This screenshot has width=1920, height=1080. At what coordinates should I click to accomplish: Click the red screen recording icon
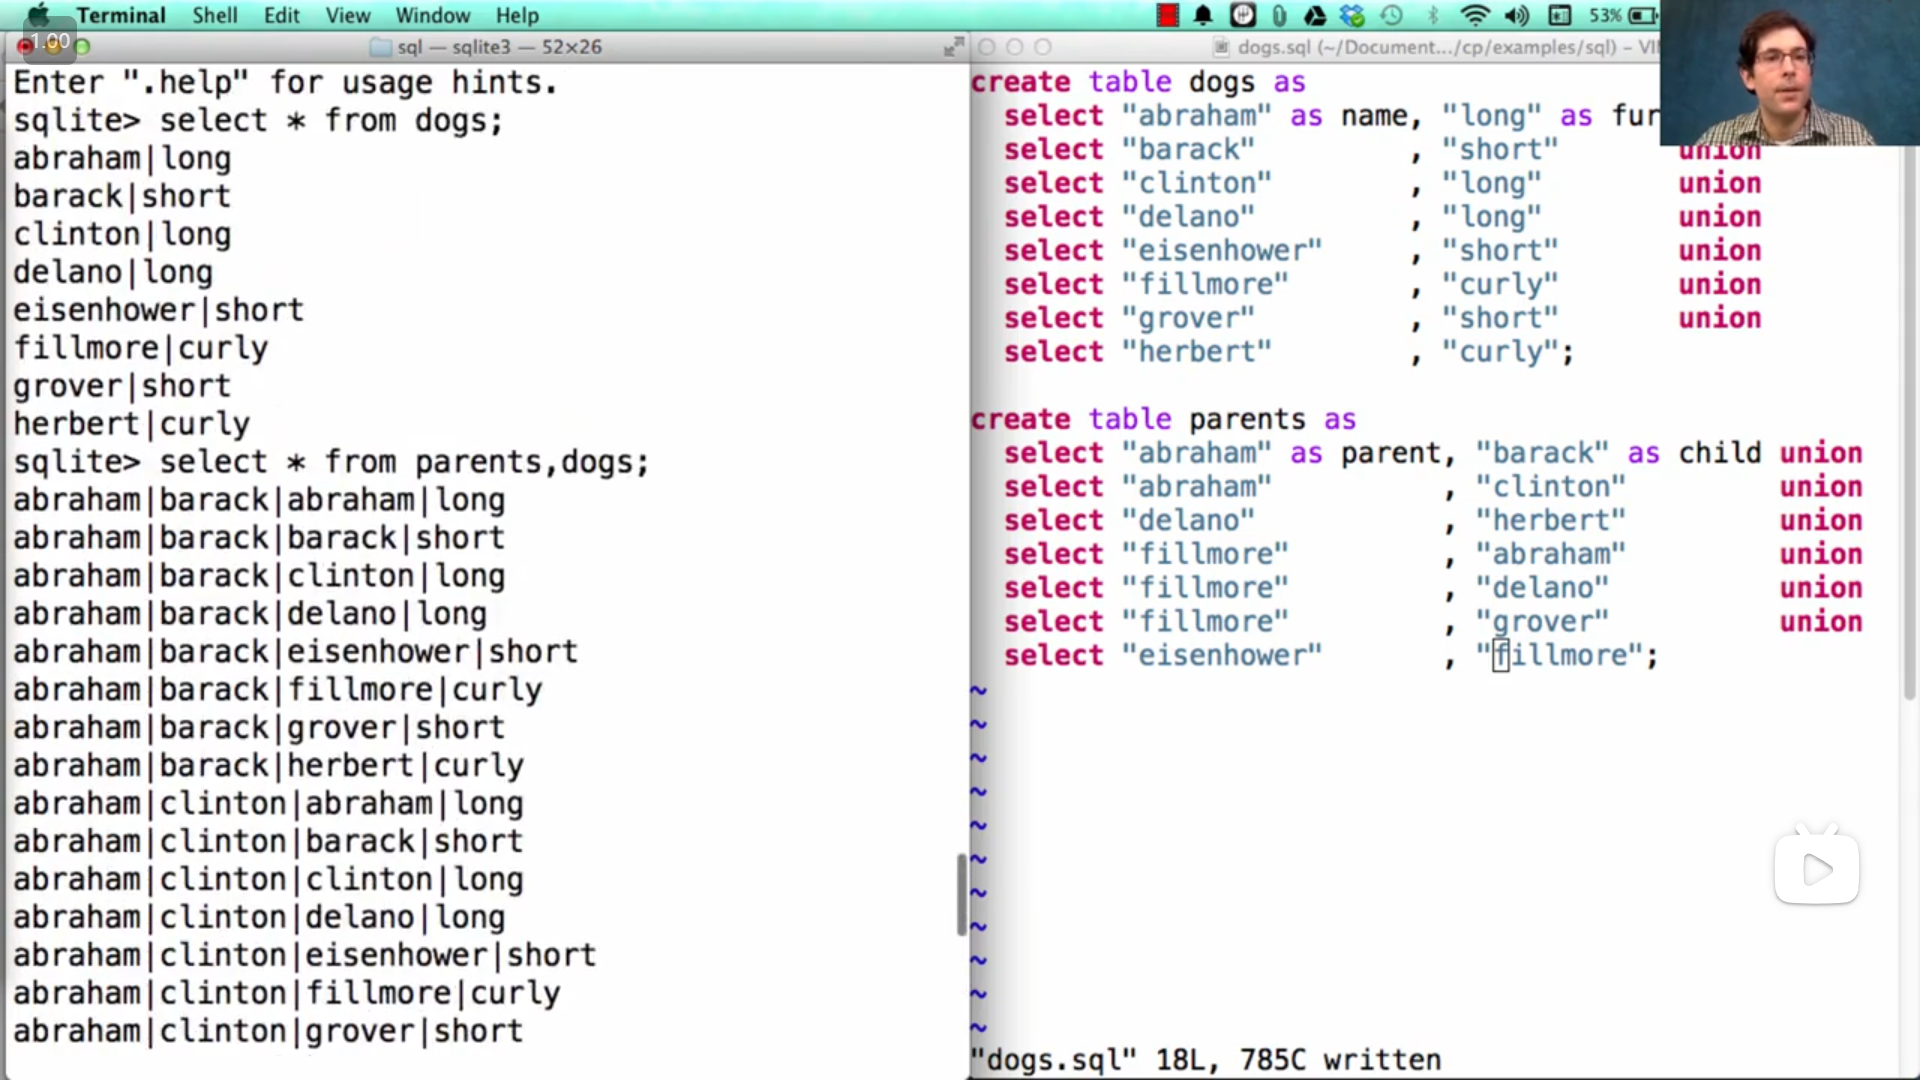click(x=1167, y=15)
